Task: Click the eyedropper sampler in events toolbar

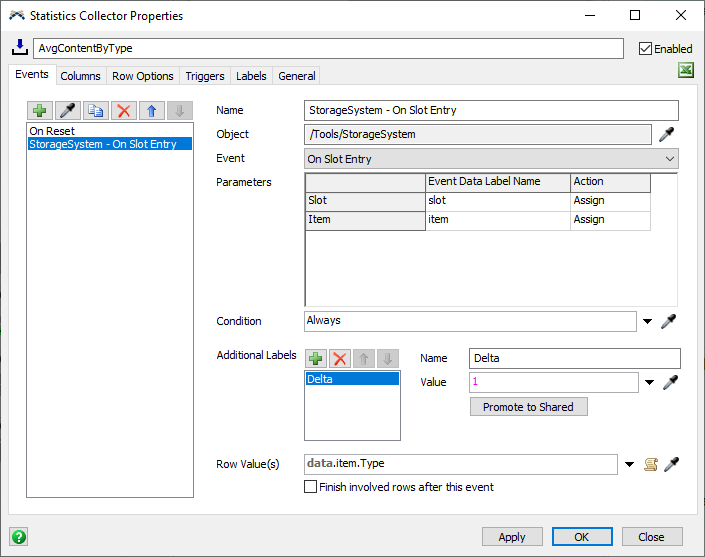Action: pyautogui.click(x=68, y=111)
